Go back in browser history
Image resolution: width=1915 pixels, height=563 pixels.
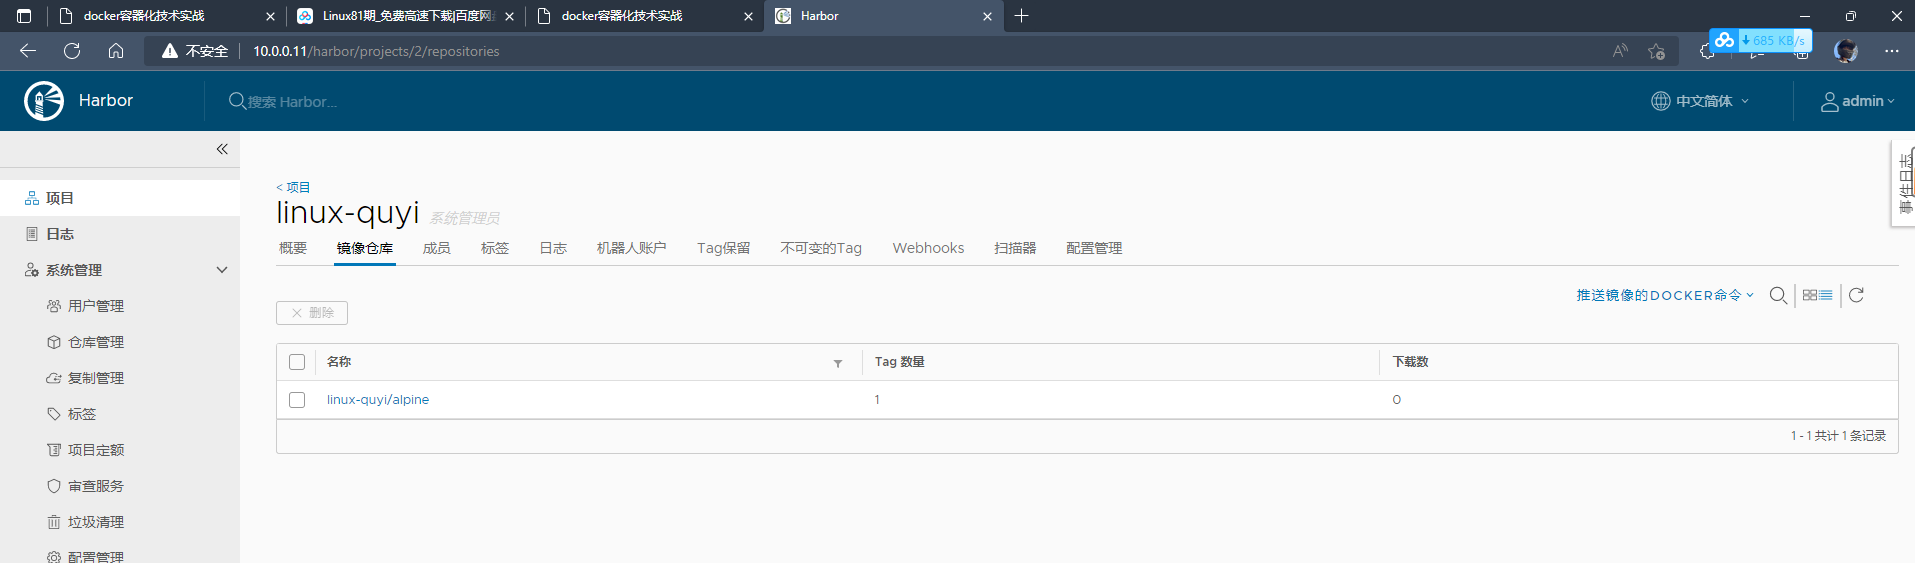pyautogui.click(x=28, y=51)
